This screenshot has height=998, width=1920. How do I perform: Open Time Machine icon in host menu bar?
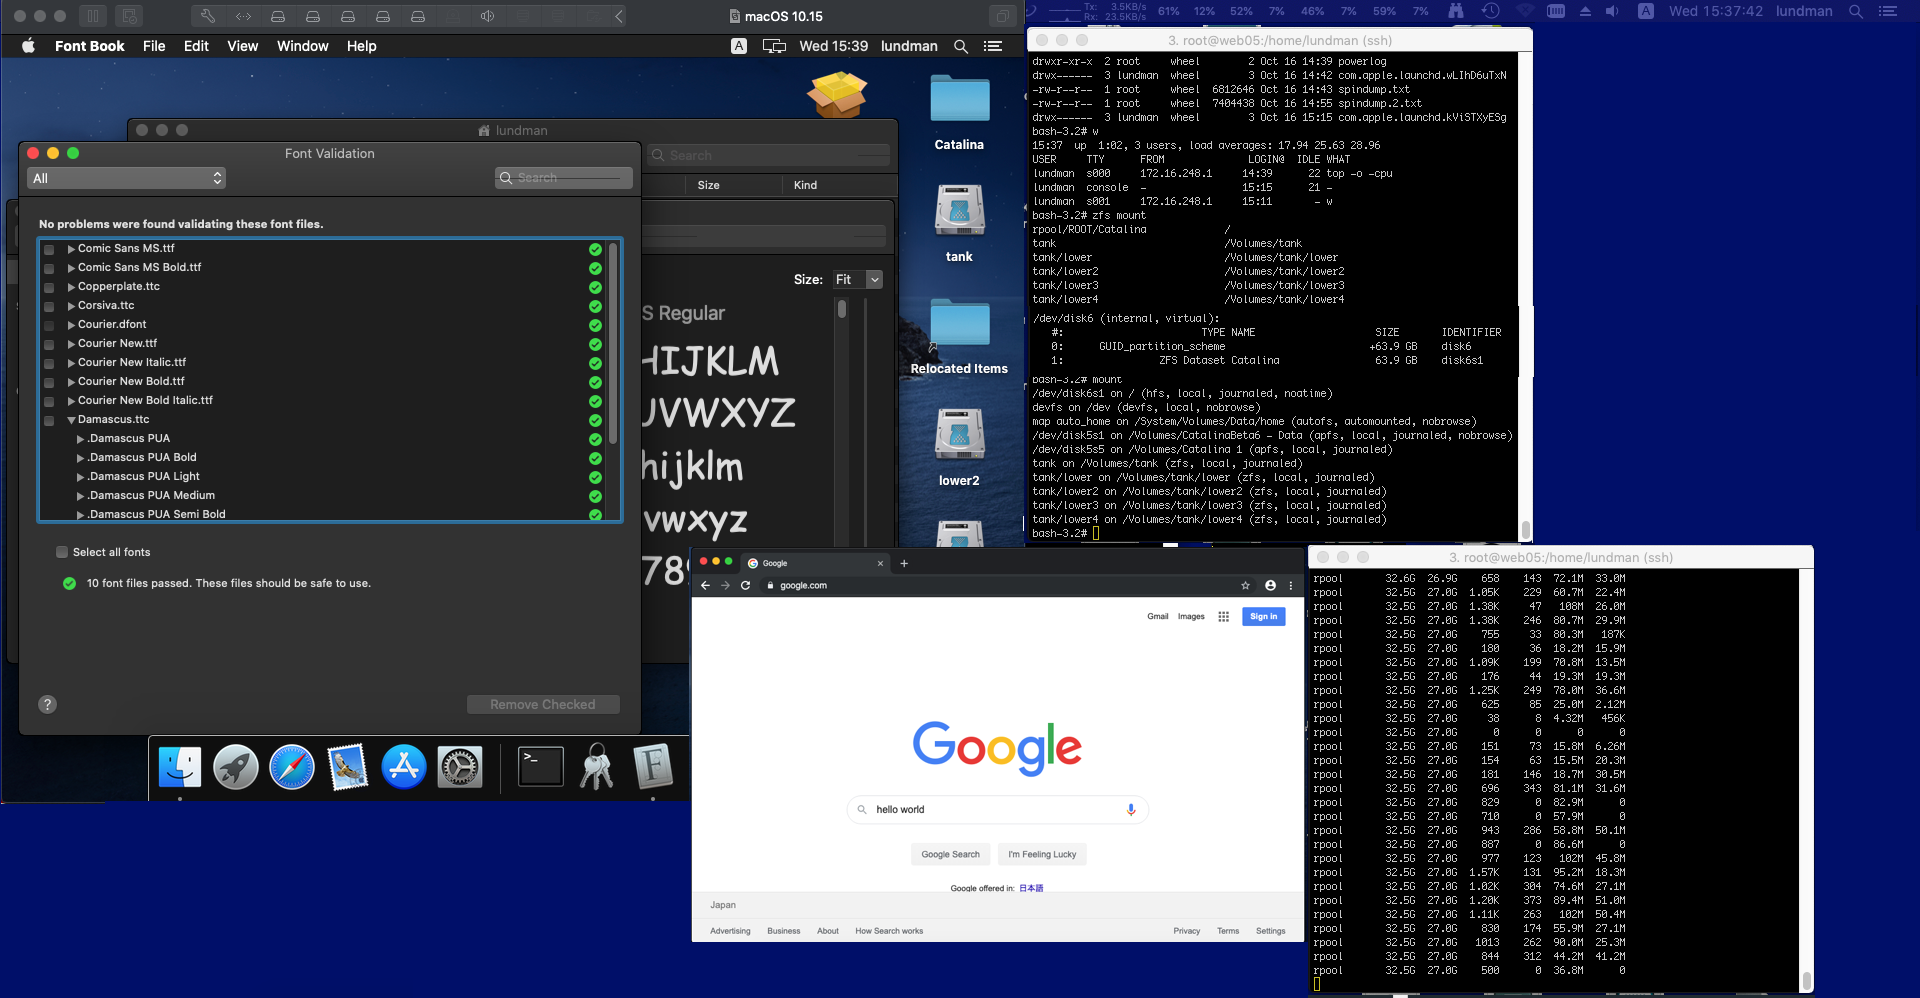[1490, 11]
